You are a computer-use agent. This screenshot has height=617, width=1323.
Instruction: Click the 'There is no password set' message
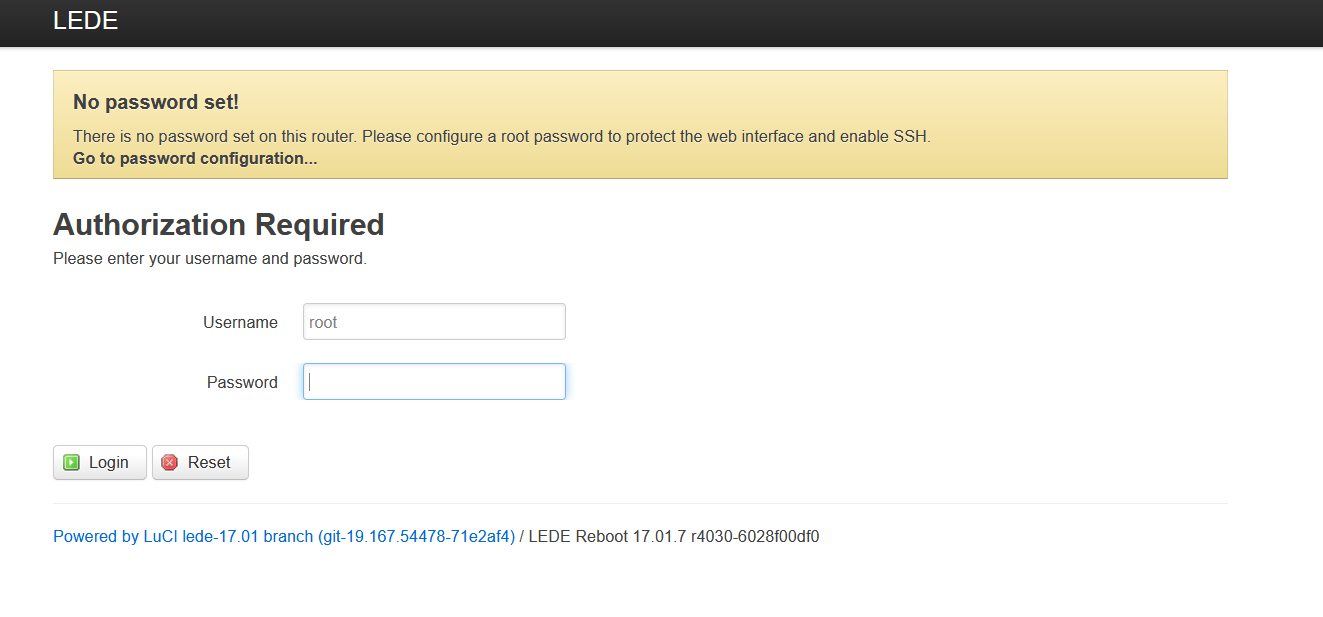[501, 136]
